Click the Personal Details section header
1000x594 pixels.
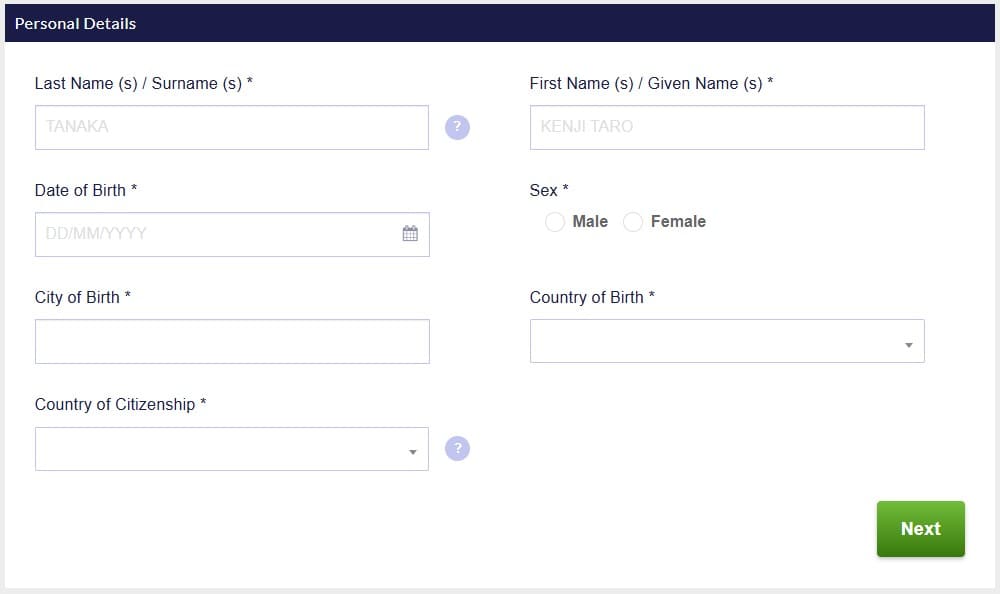[76, 23]
